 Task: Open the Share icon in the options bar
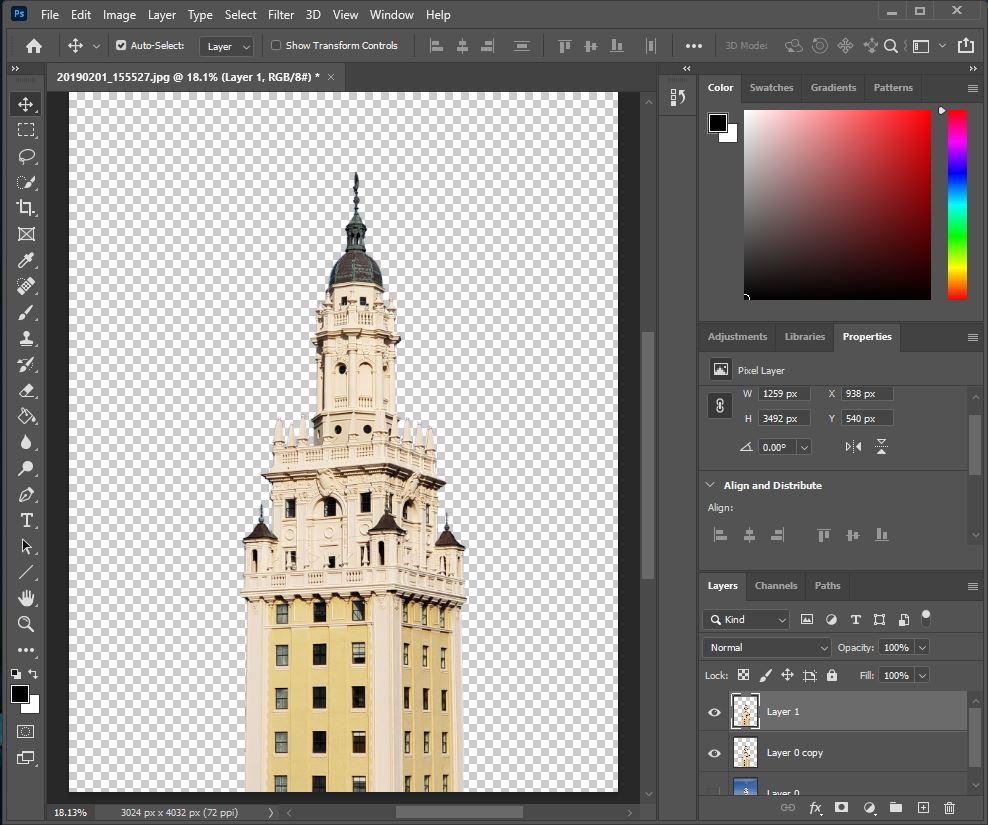[965, 45]
